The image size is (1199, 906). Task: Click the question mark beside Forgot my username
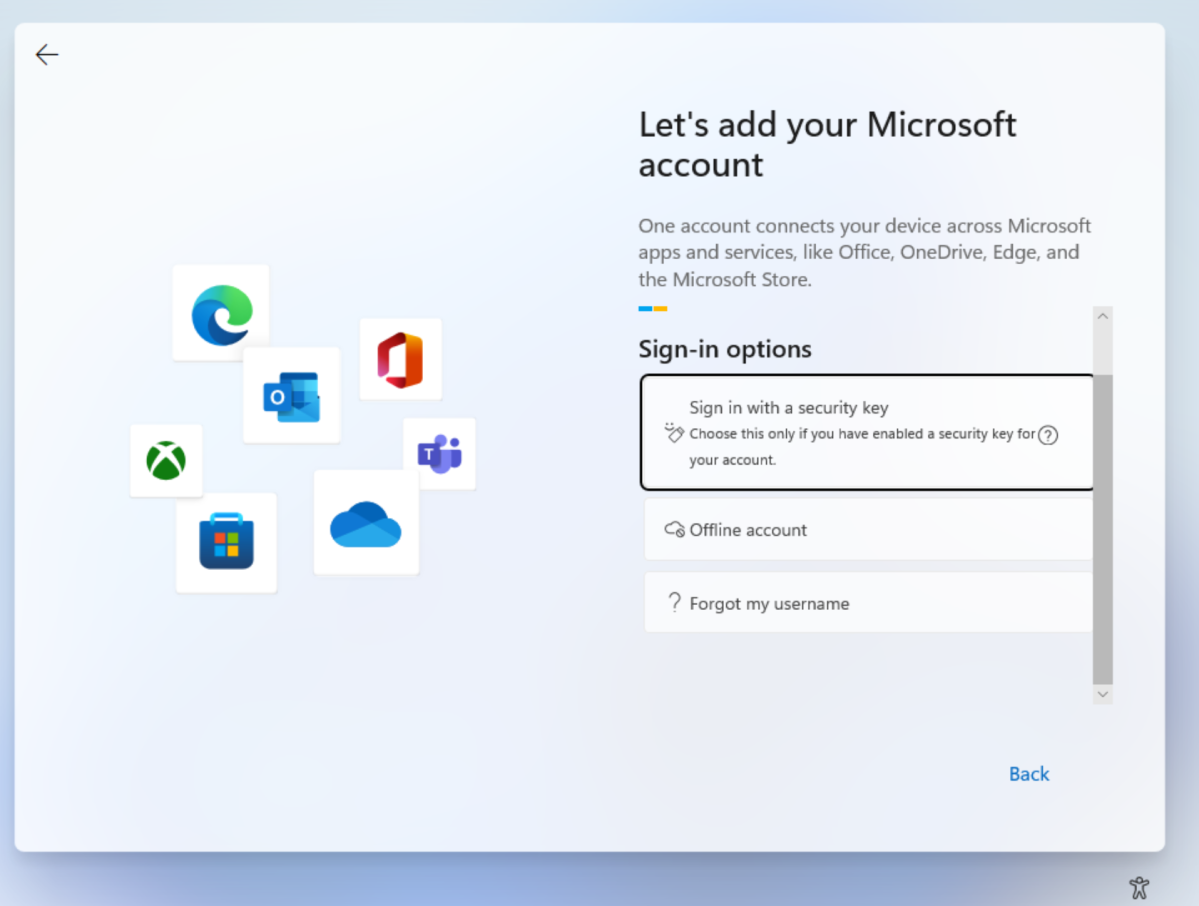tap(674, 602)
